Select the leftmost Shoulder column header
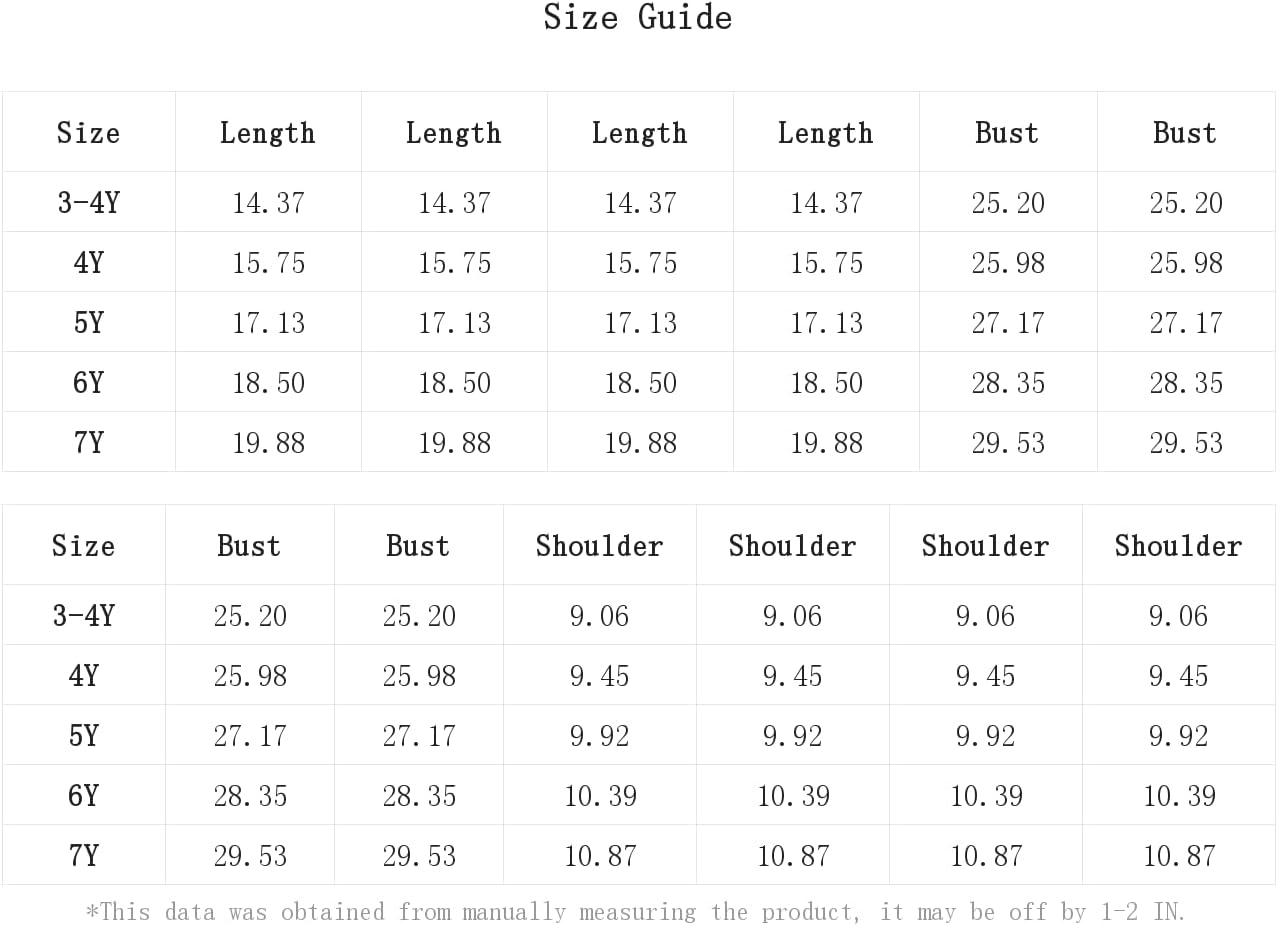Viewport: 1278px width, 925px height. click(x=599, y=546)
